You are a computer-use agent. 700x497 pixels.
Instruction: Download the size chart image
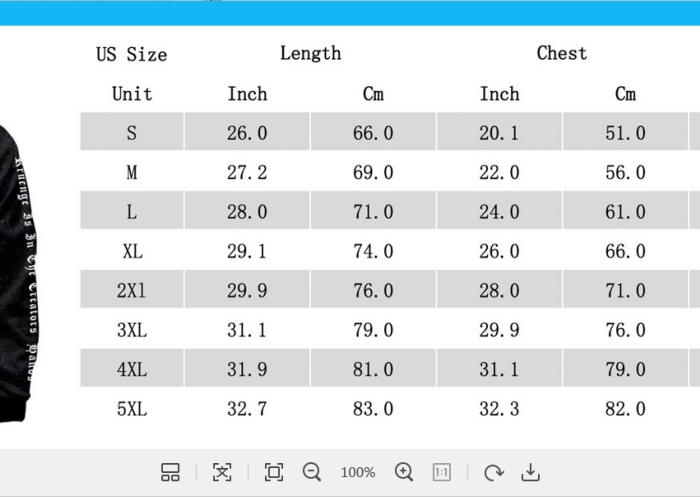[531, 472]
